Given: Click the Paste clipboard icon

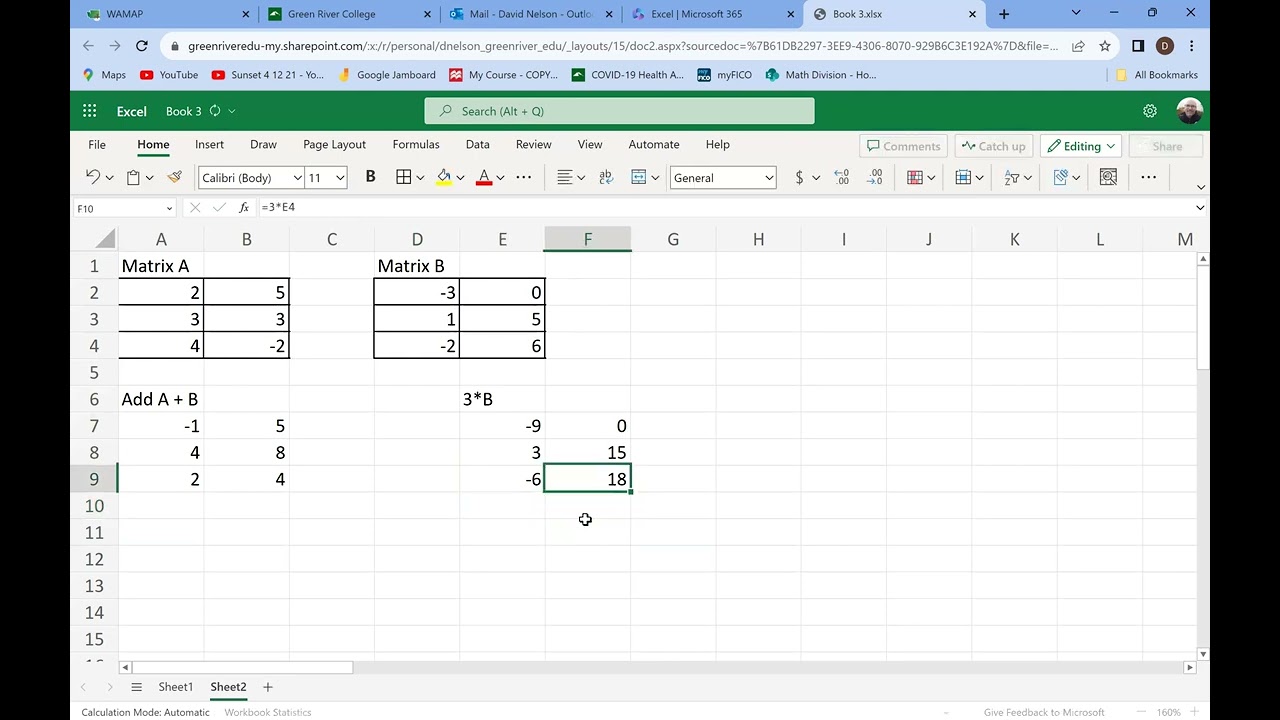Looking at the screenshot, I should pos(133,177).
